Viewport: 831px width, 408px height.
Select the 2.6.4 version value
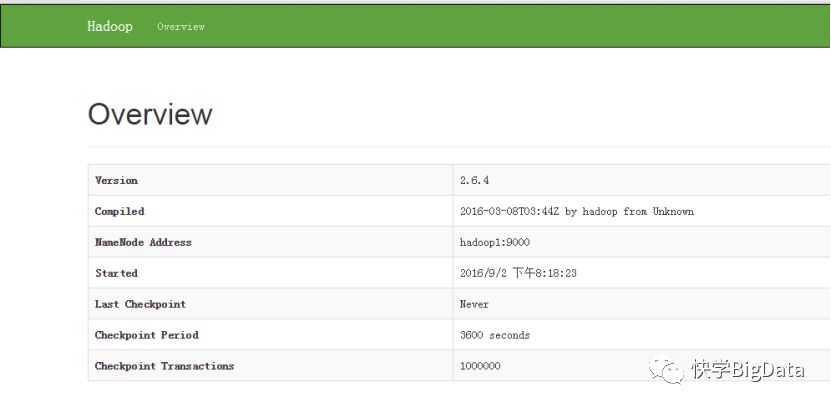click(x=474, y=180)
